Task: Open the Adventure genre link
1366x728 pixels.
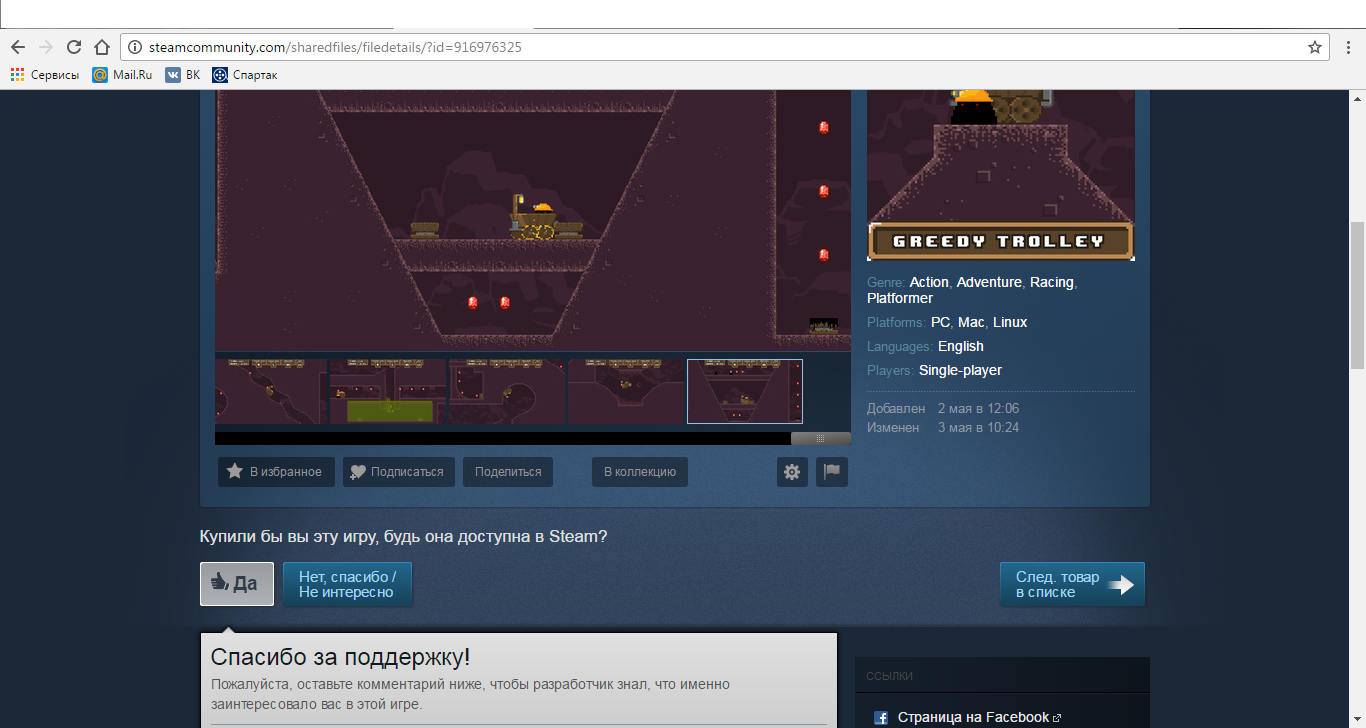Action: [989, 282]
